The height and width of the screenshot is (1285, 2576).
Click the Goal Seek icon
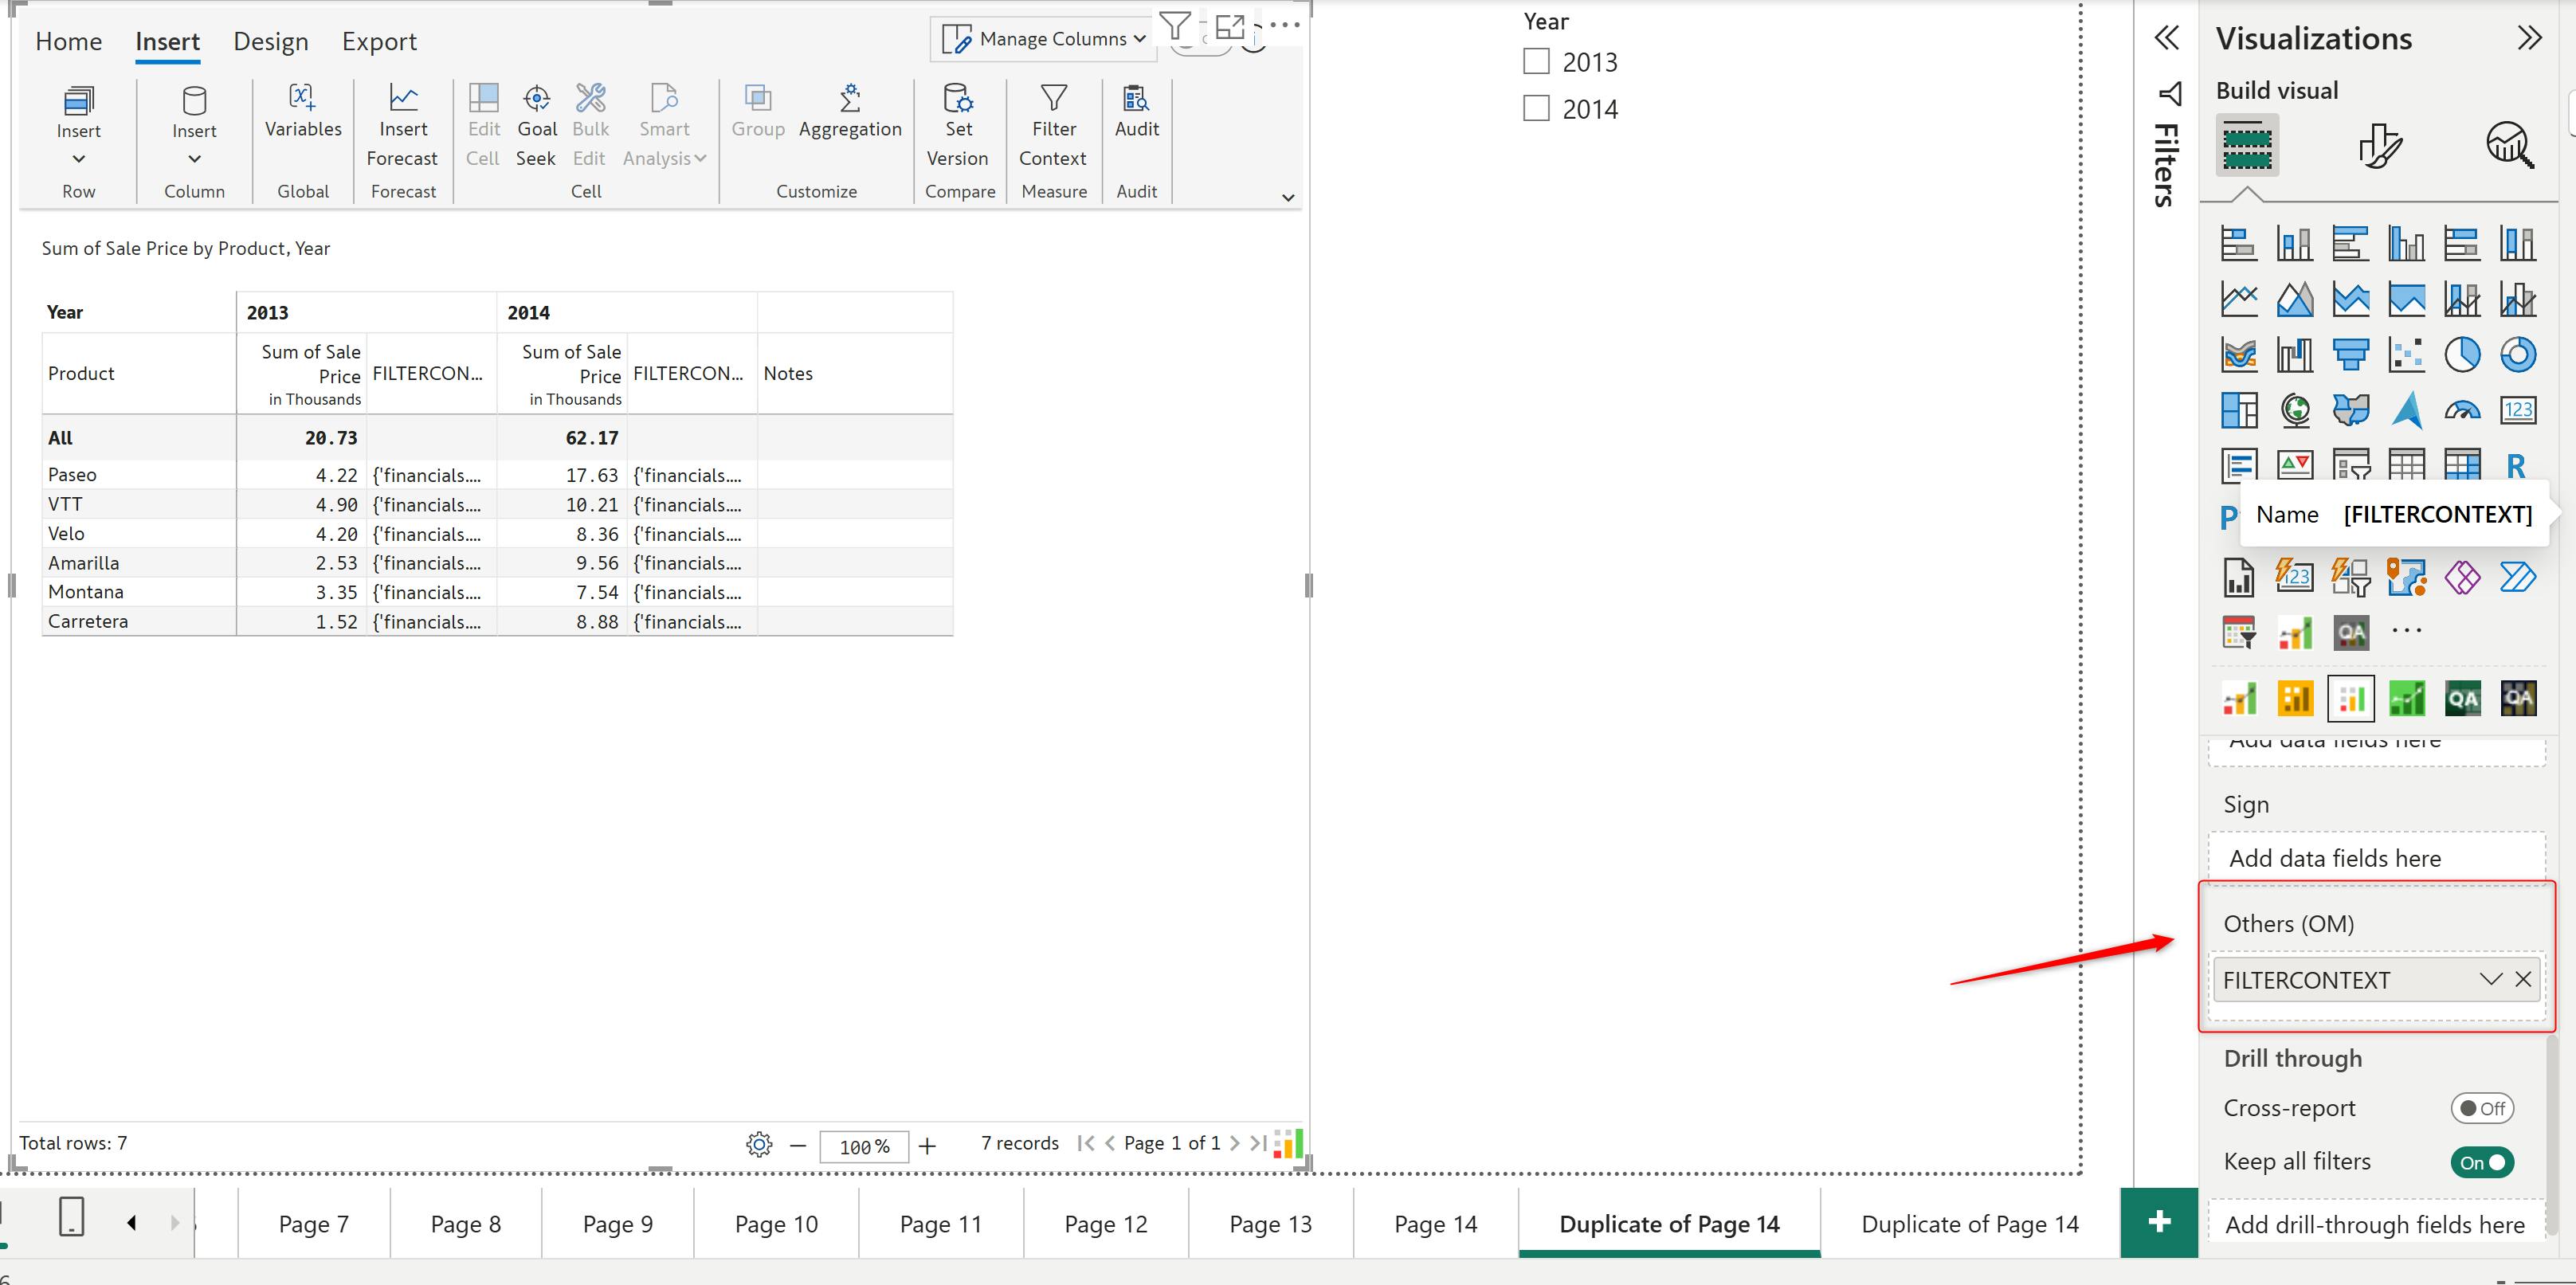pos(537,98)
